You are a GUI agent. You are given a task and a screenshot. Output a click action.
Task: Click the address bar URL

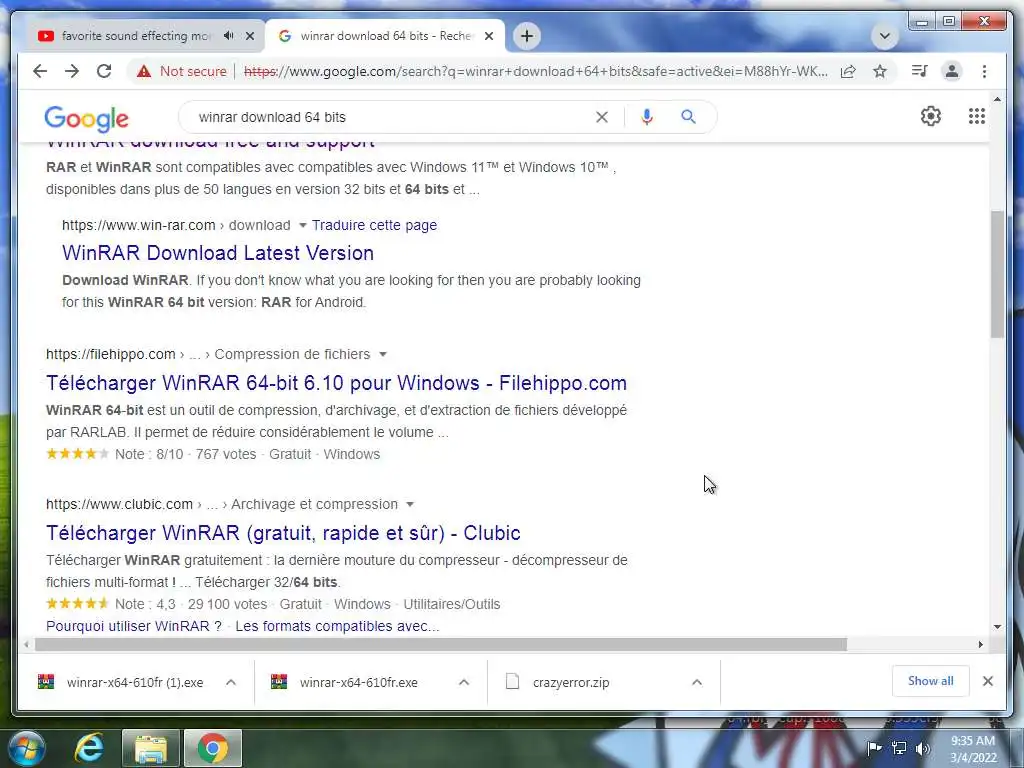(x=536, y=71)
